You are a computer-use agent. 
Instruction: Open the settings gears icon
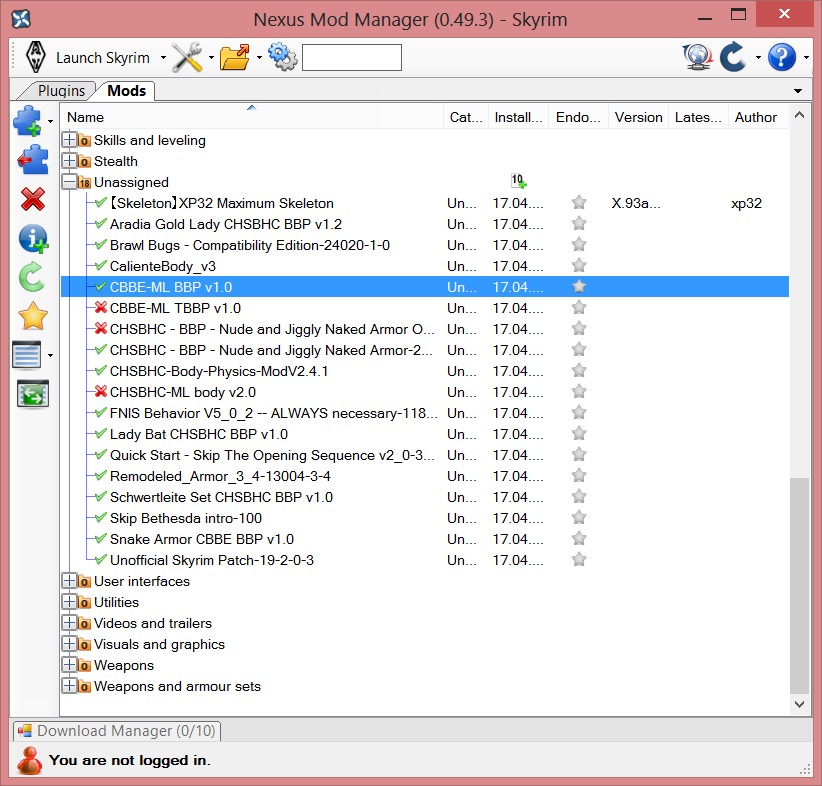[x=282, y=57]
